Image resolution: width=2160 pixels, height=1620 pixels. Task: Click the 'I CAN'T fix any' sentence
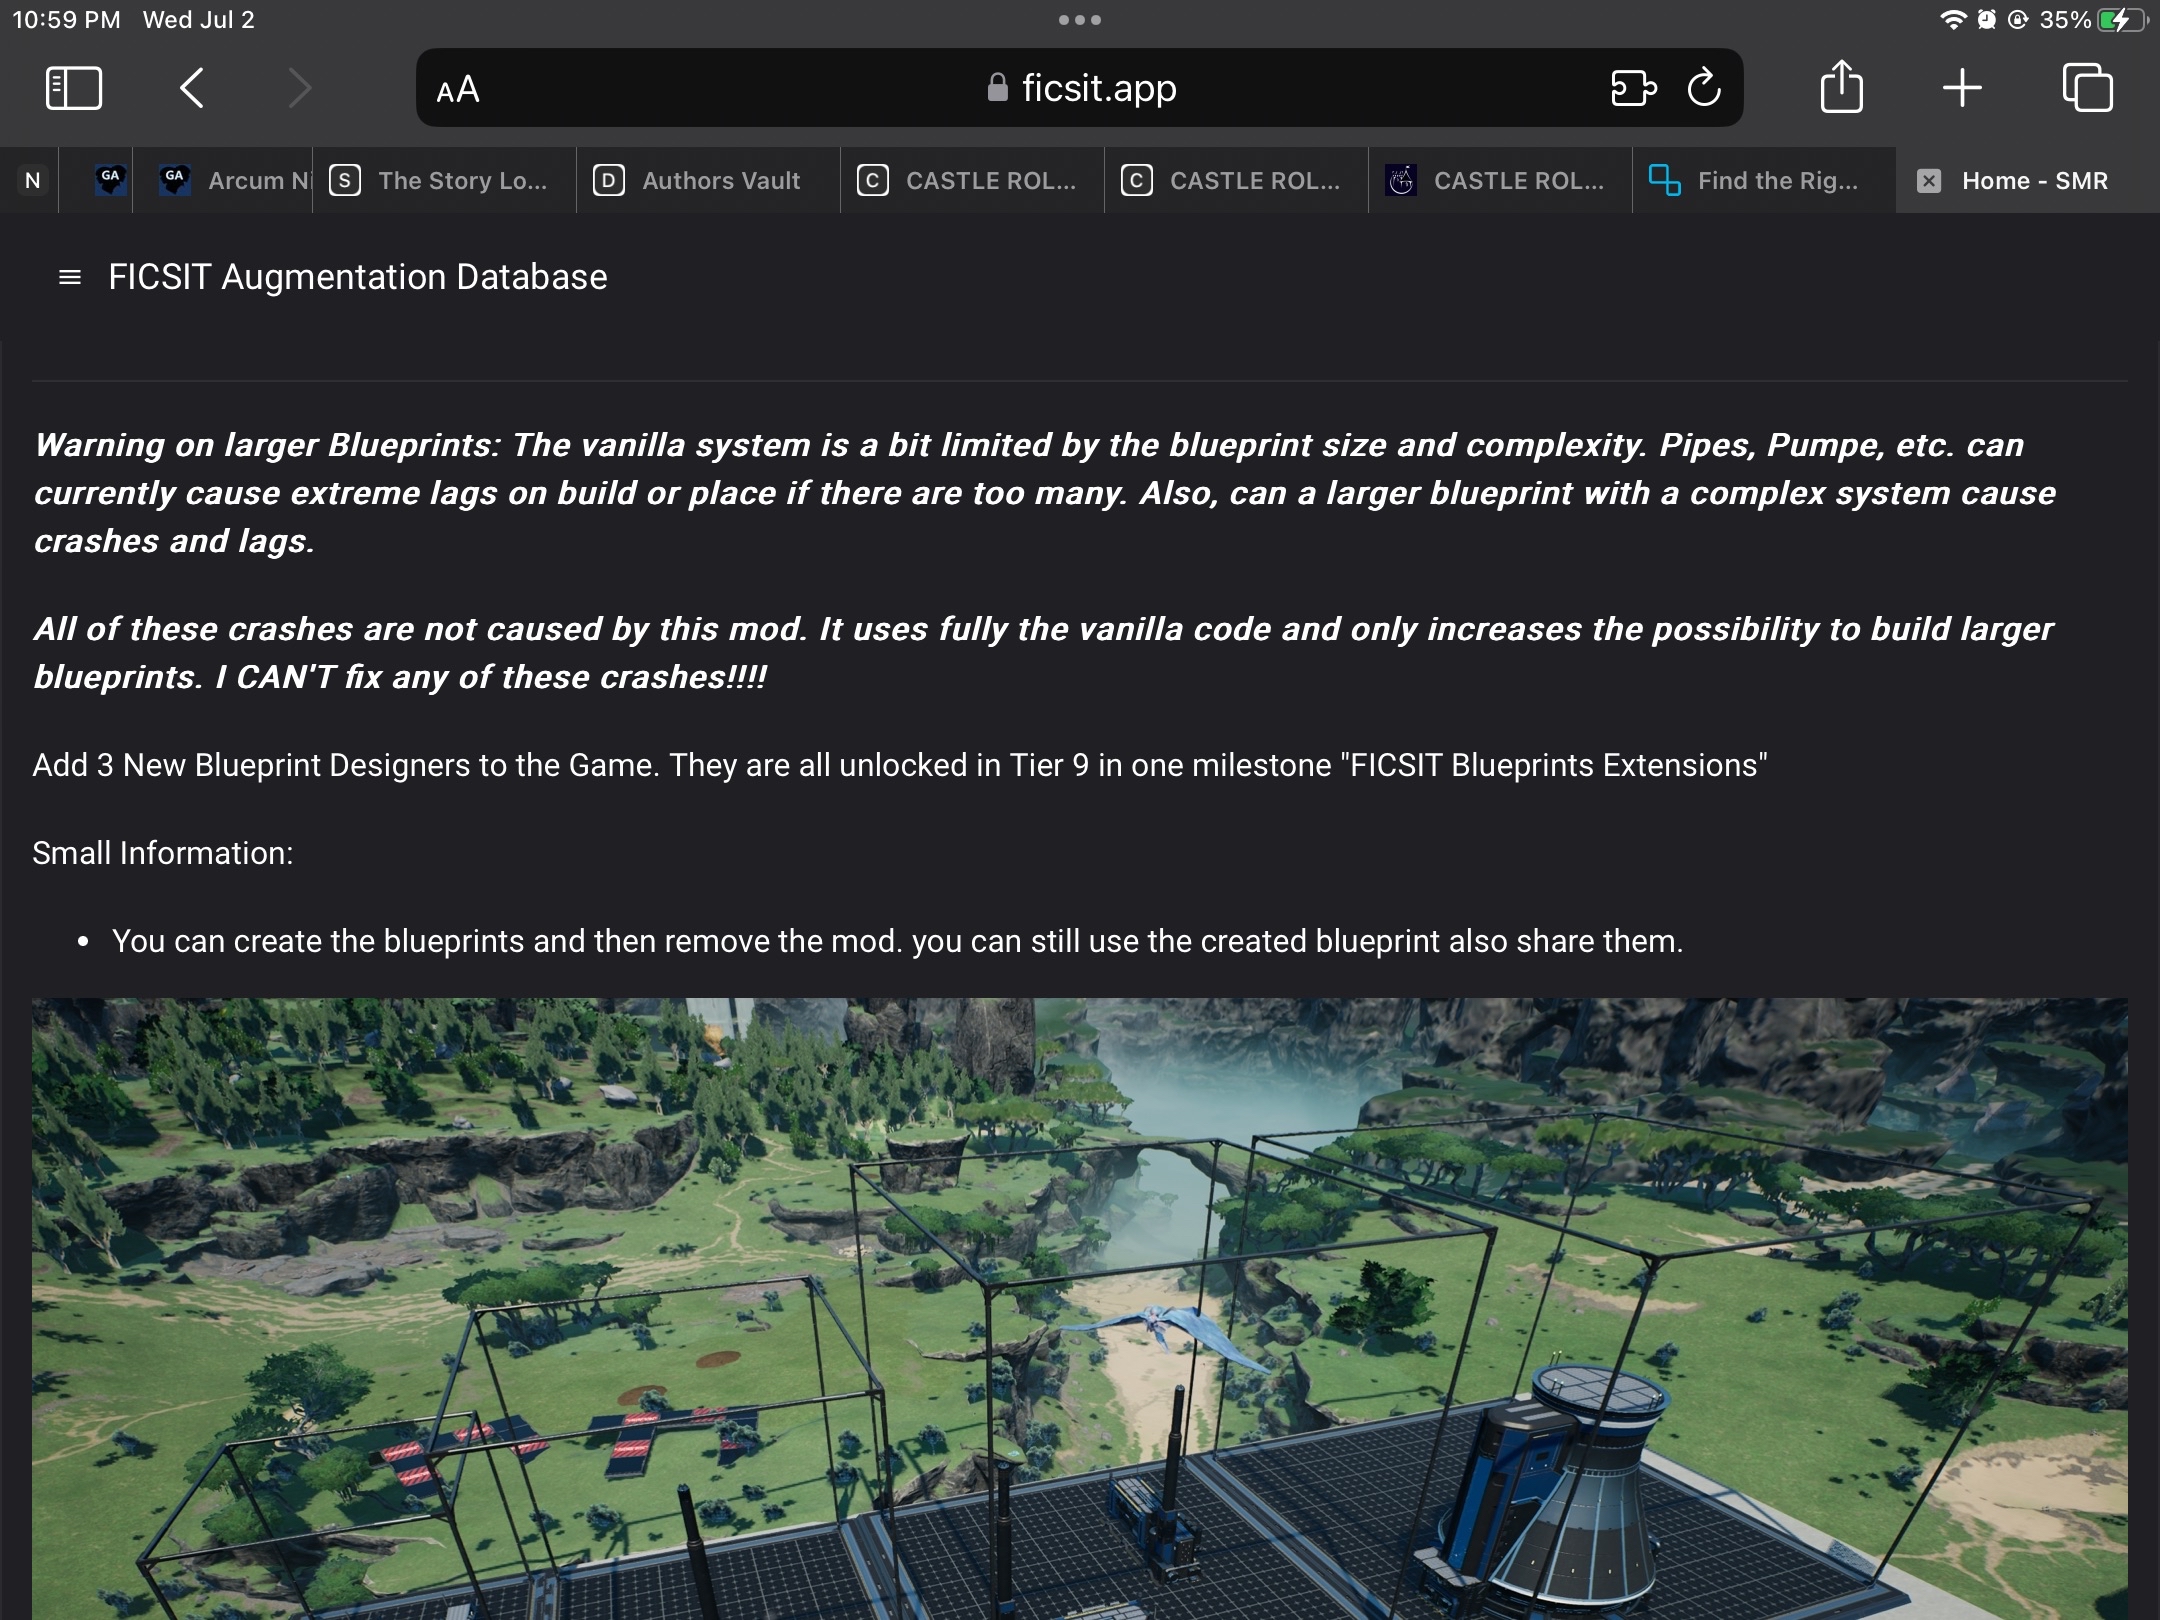tap(490, 677)
